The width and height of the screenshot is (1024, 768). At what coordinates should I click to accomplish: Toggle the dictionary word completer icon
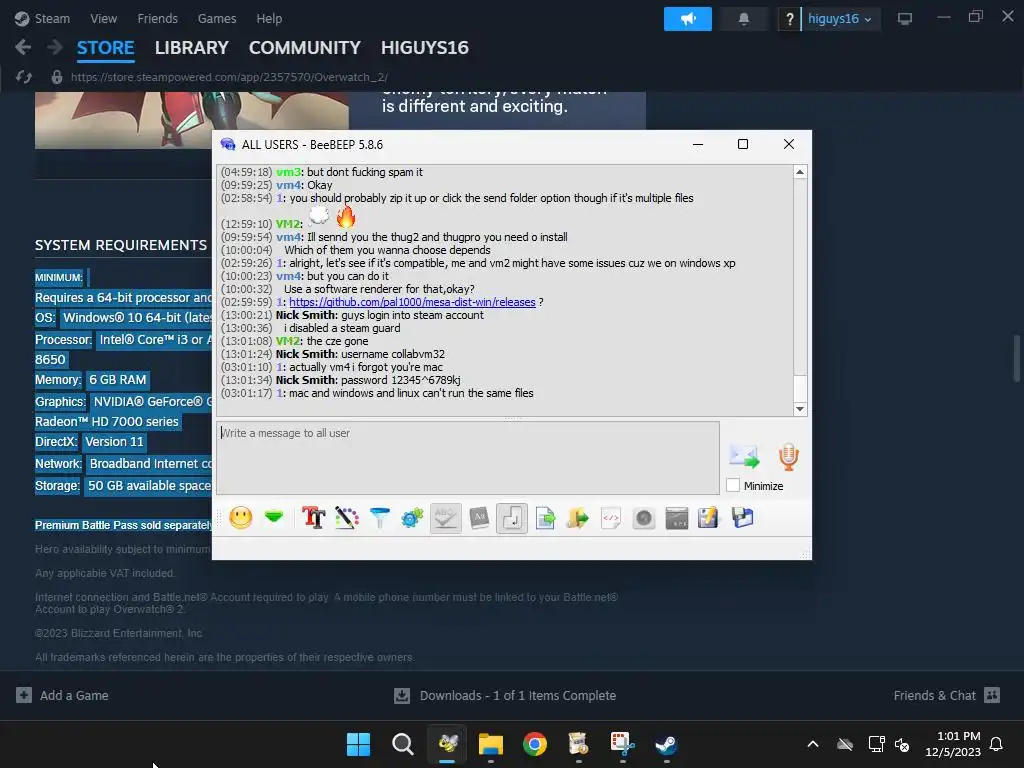(x=479, y=518)
